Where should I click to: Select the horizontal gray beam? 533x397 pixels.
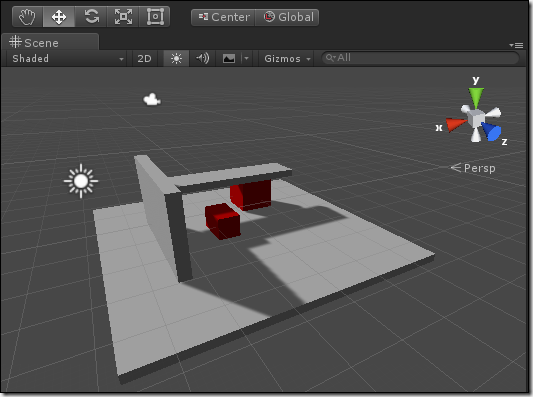231,175
